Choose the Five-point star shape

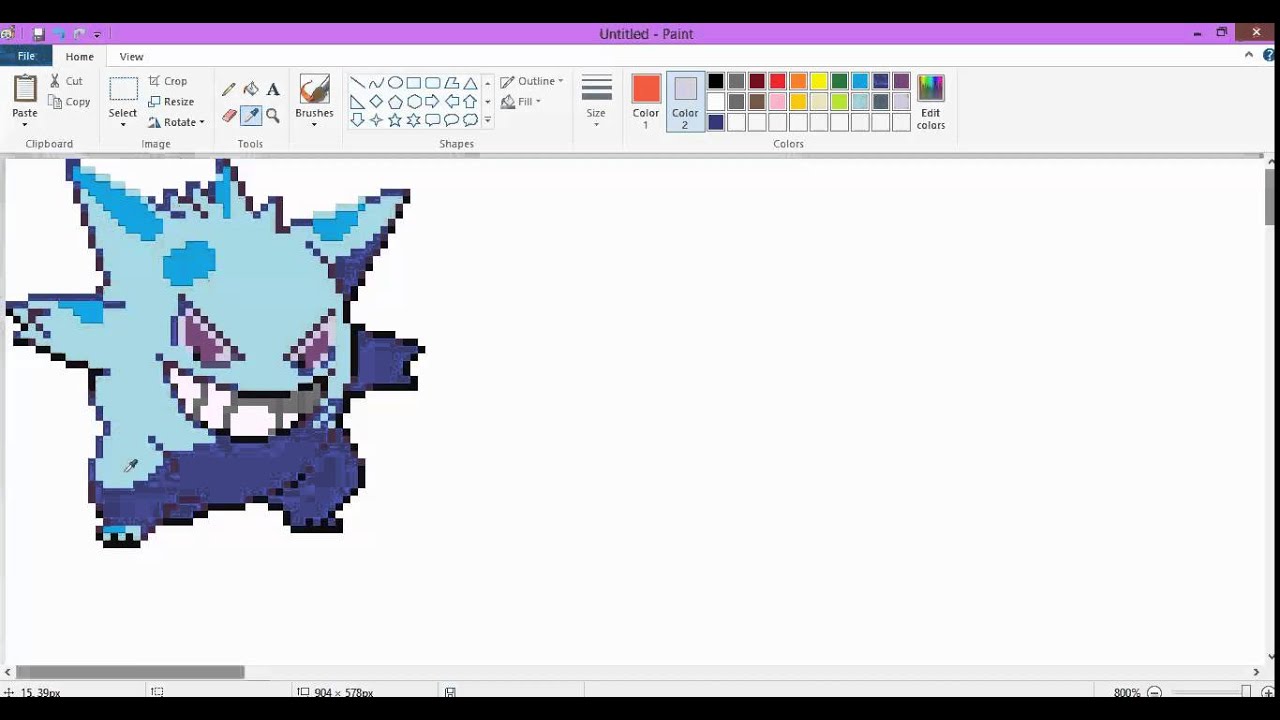(x=395, y=120)
